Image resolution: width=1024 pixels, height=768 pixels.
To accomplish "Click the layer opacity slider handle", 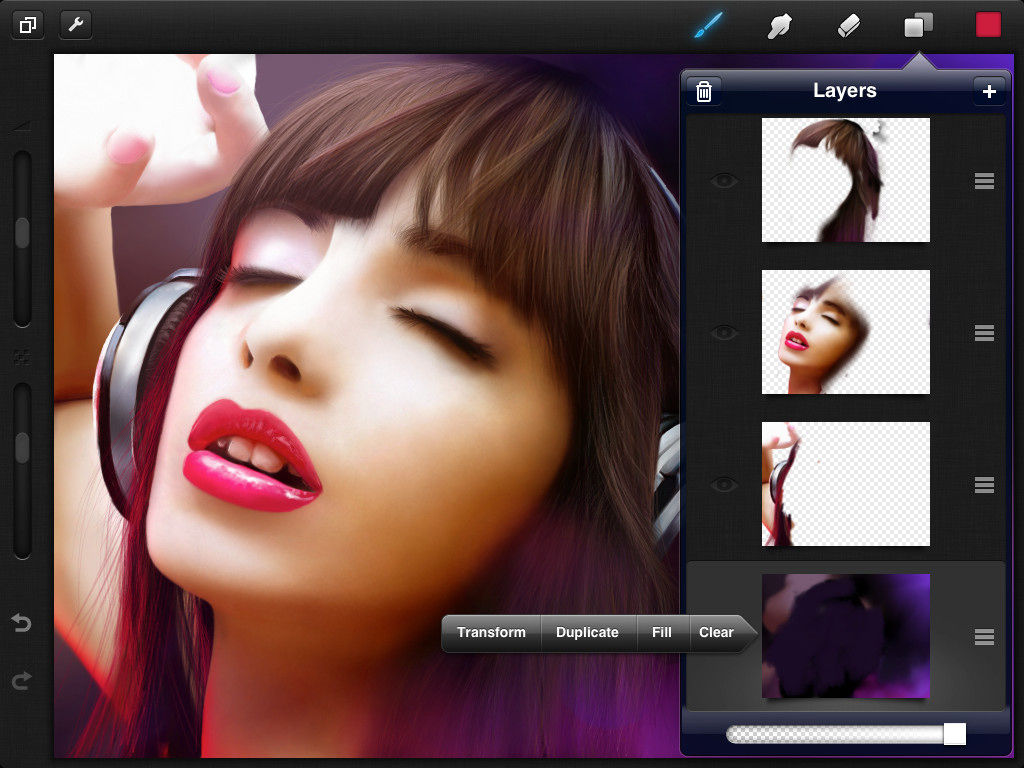I will 954,733.
